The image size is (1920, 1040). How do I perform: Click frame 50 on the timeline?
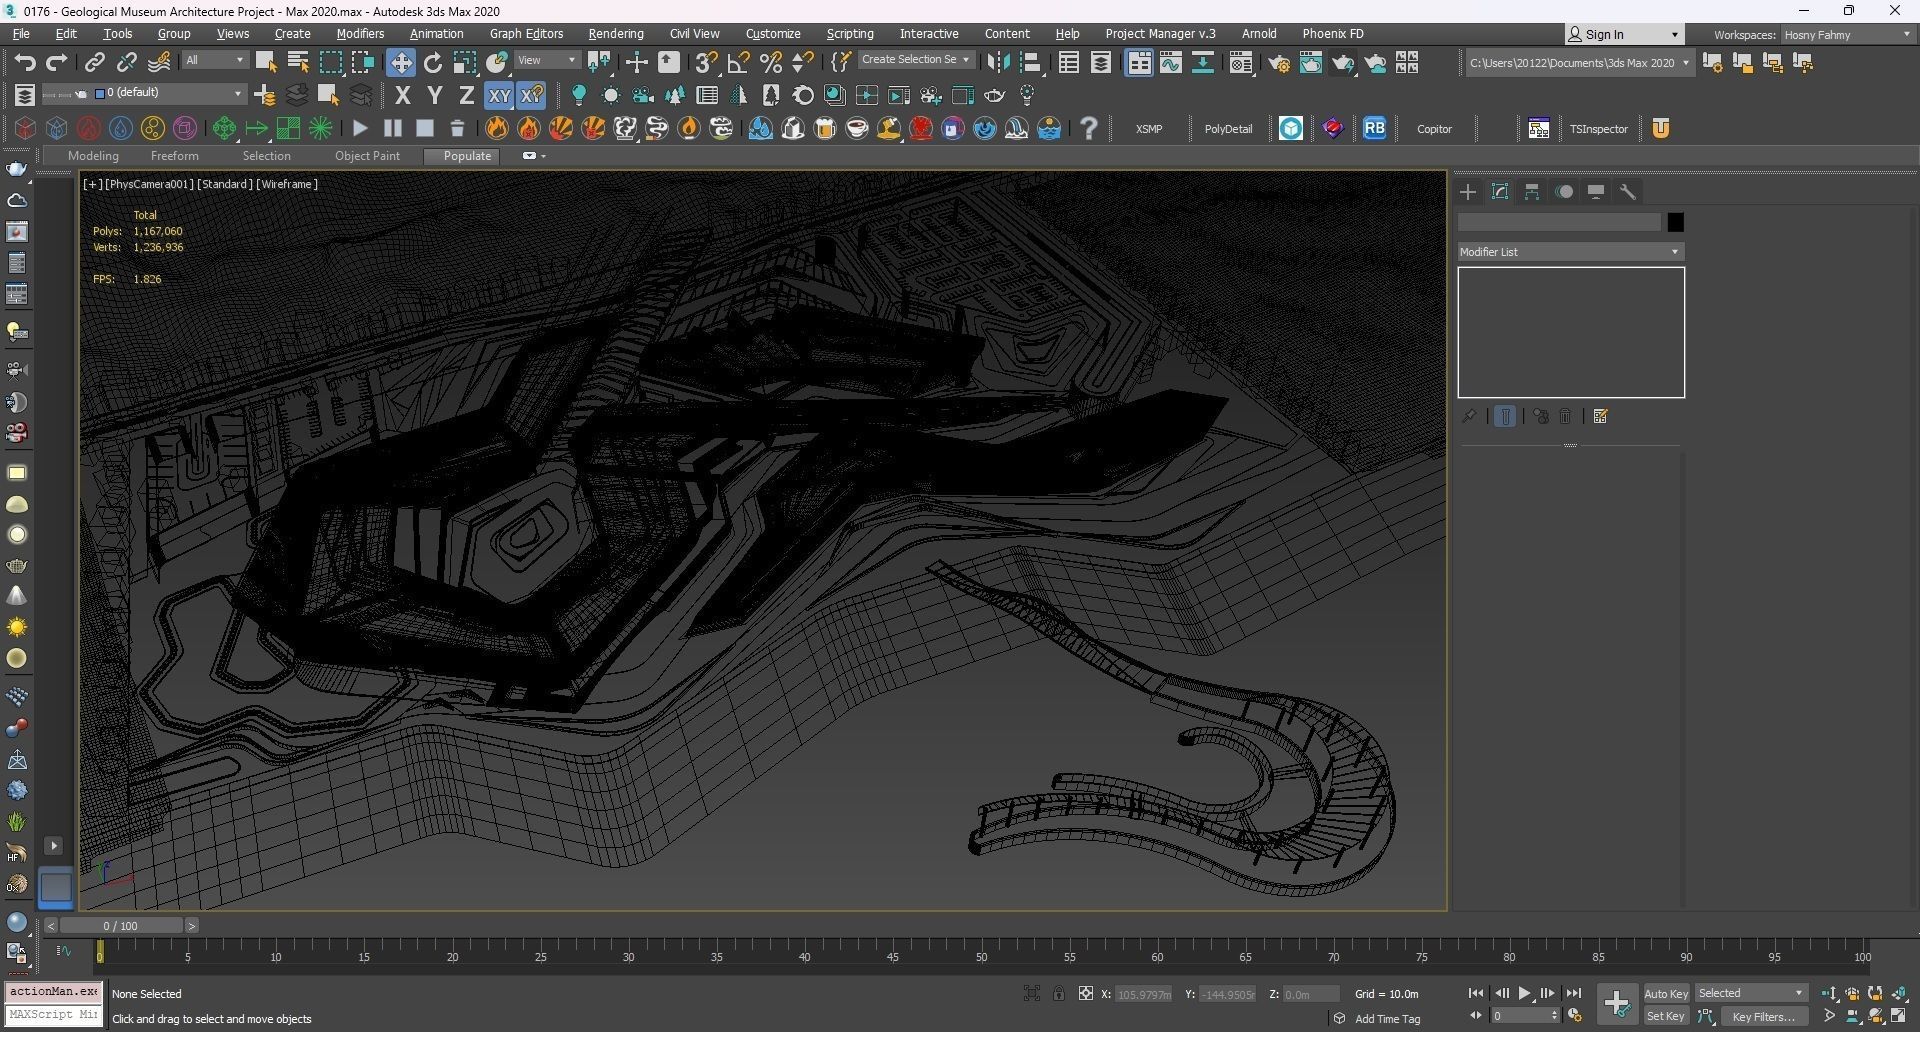[981, 956]
